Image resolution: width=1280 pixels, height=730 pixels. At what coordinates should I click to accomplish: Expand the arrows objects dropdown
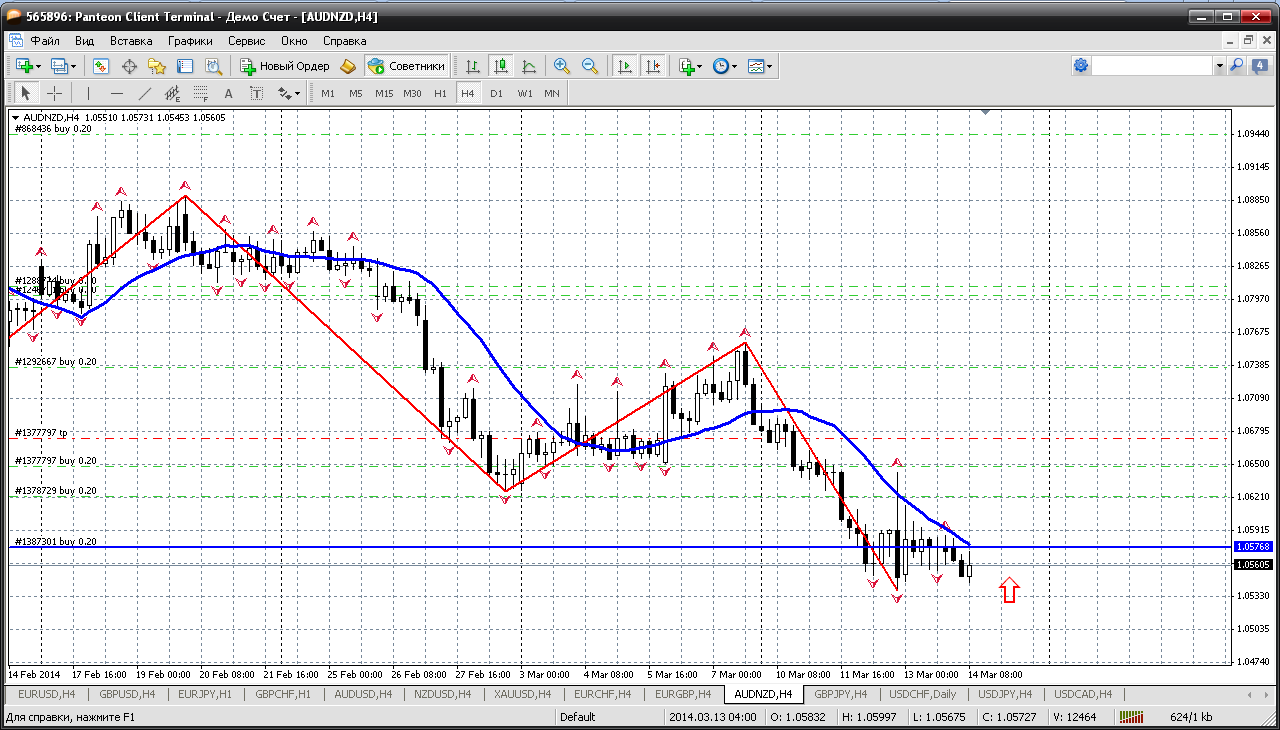289,93
